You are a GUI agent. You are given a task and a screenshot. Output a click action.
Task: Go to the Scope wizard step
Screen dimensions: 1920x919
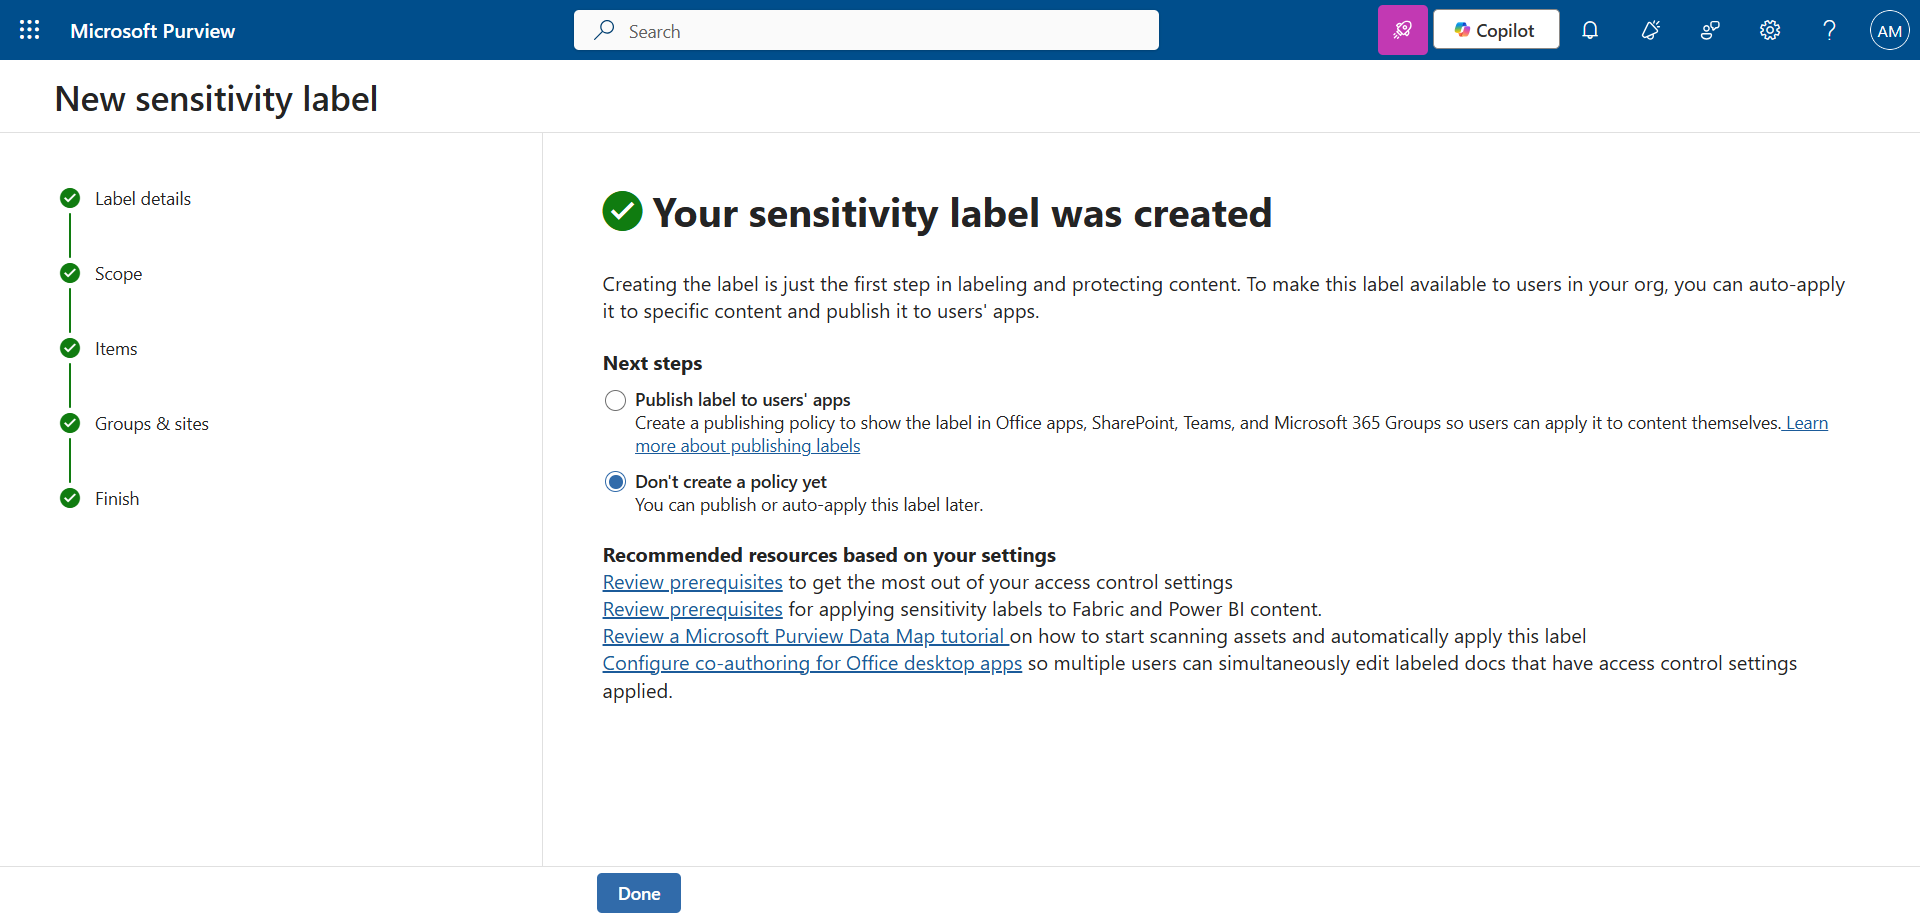click(x=118, y=274)
